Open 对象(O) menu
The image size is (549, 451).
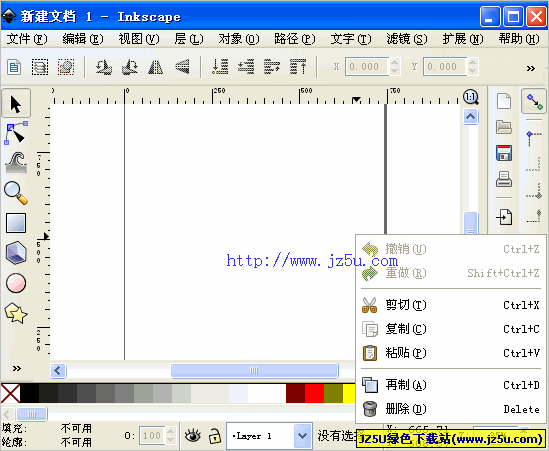tap(239, 39)
